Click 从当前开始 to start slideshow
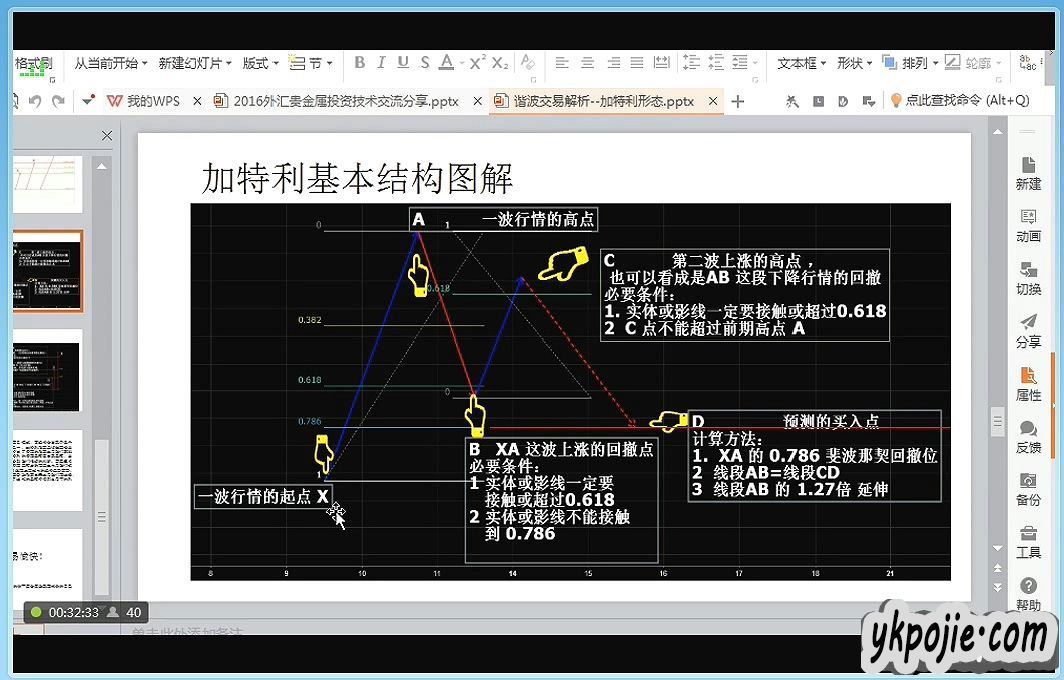 [x=110, y=63]
